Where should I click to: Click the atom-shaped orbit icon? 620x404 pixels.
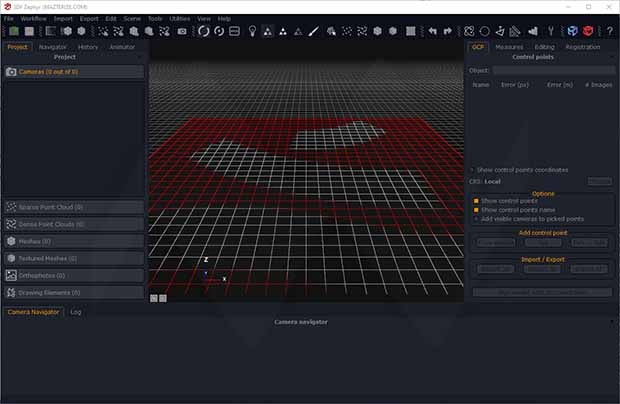point(469,31)
